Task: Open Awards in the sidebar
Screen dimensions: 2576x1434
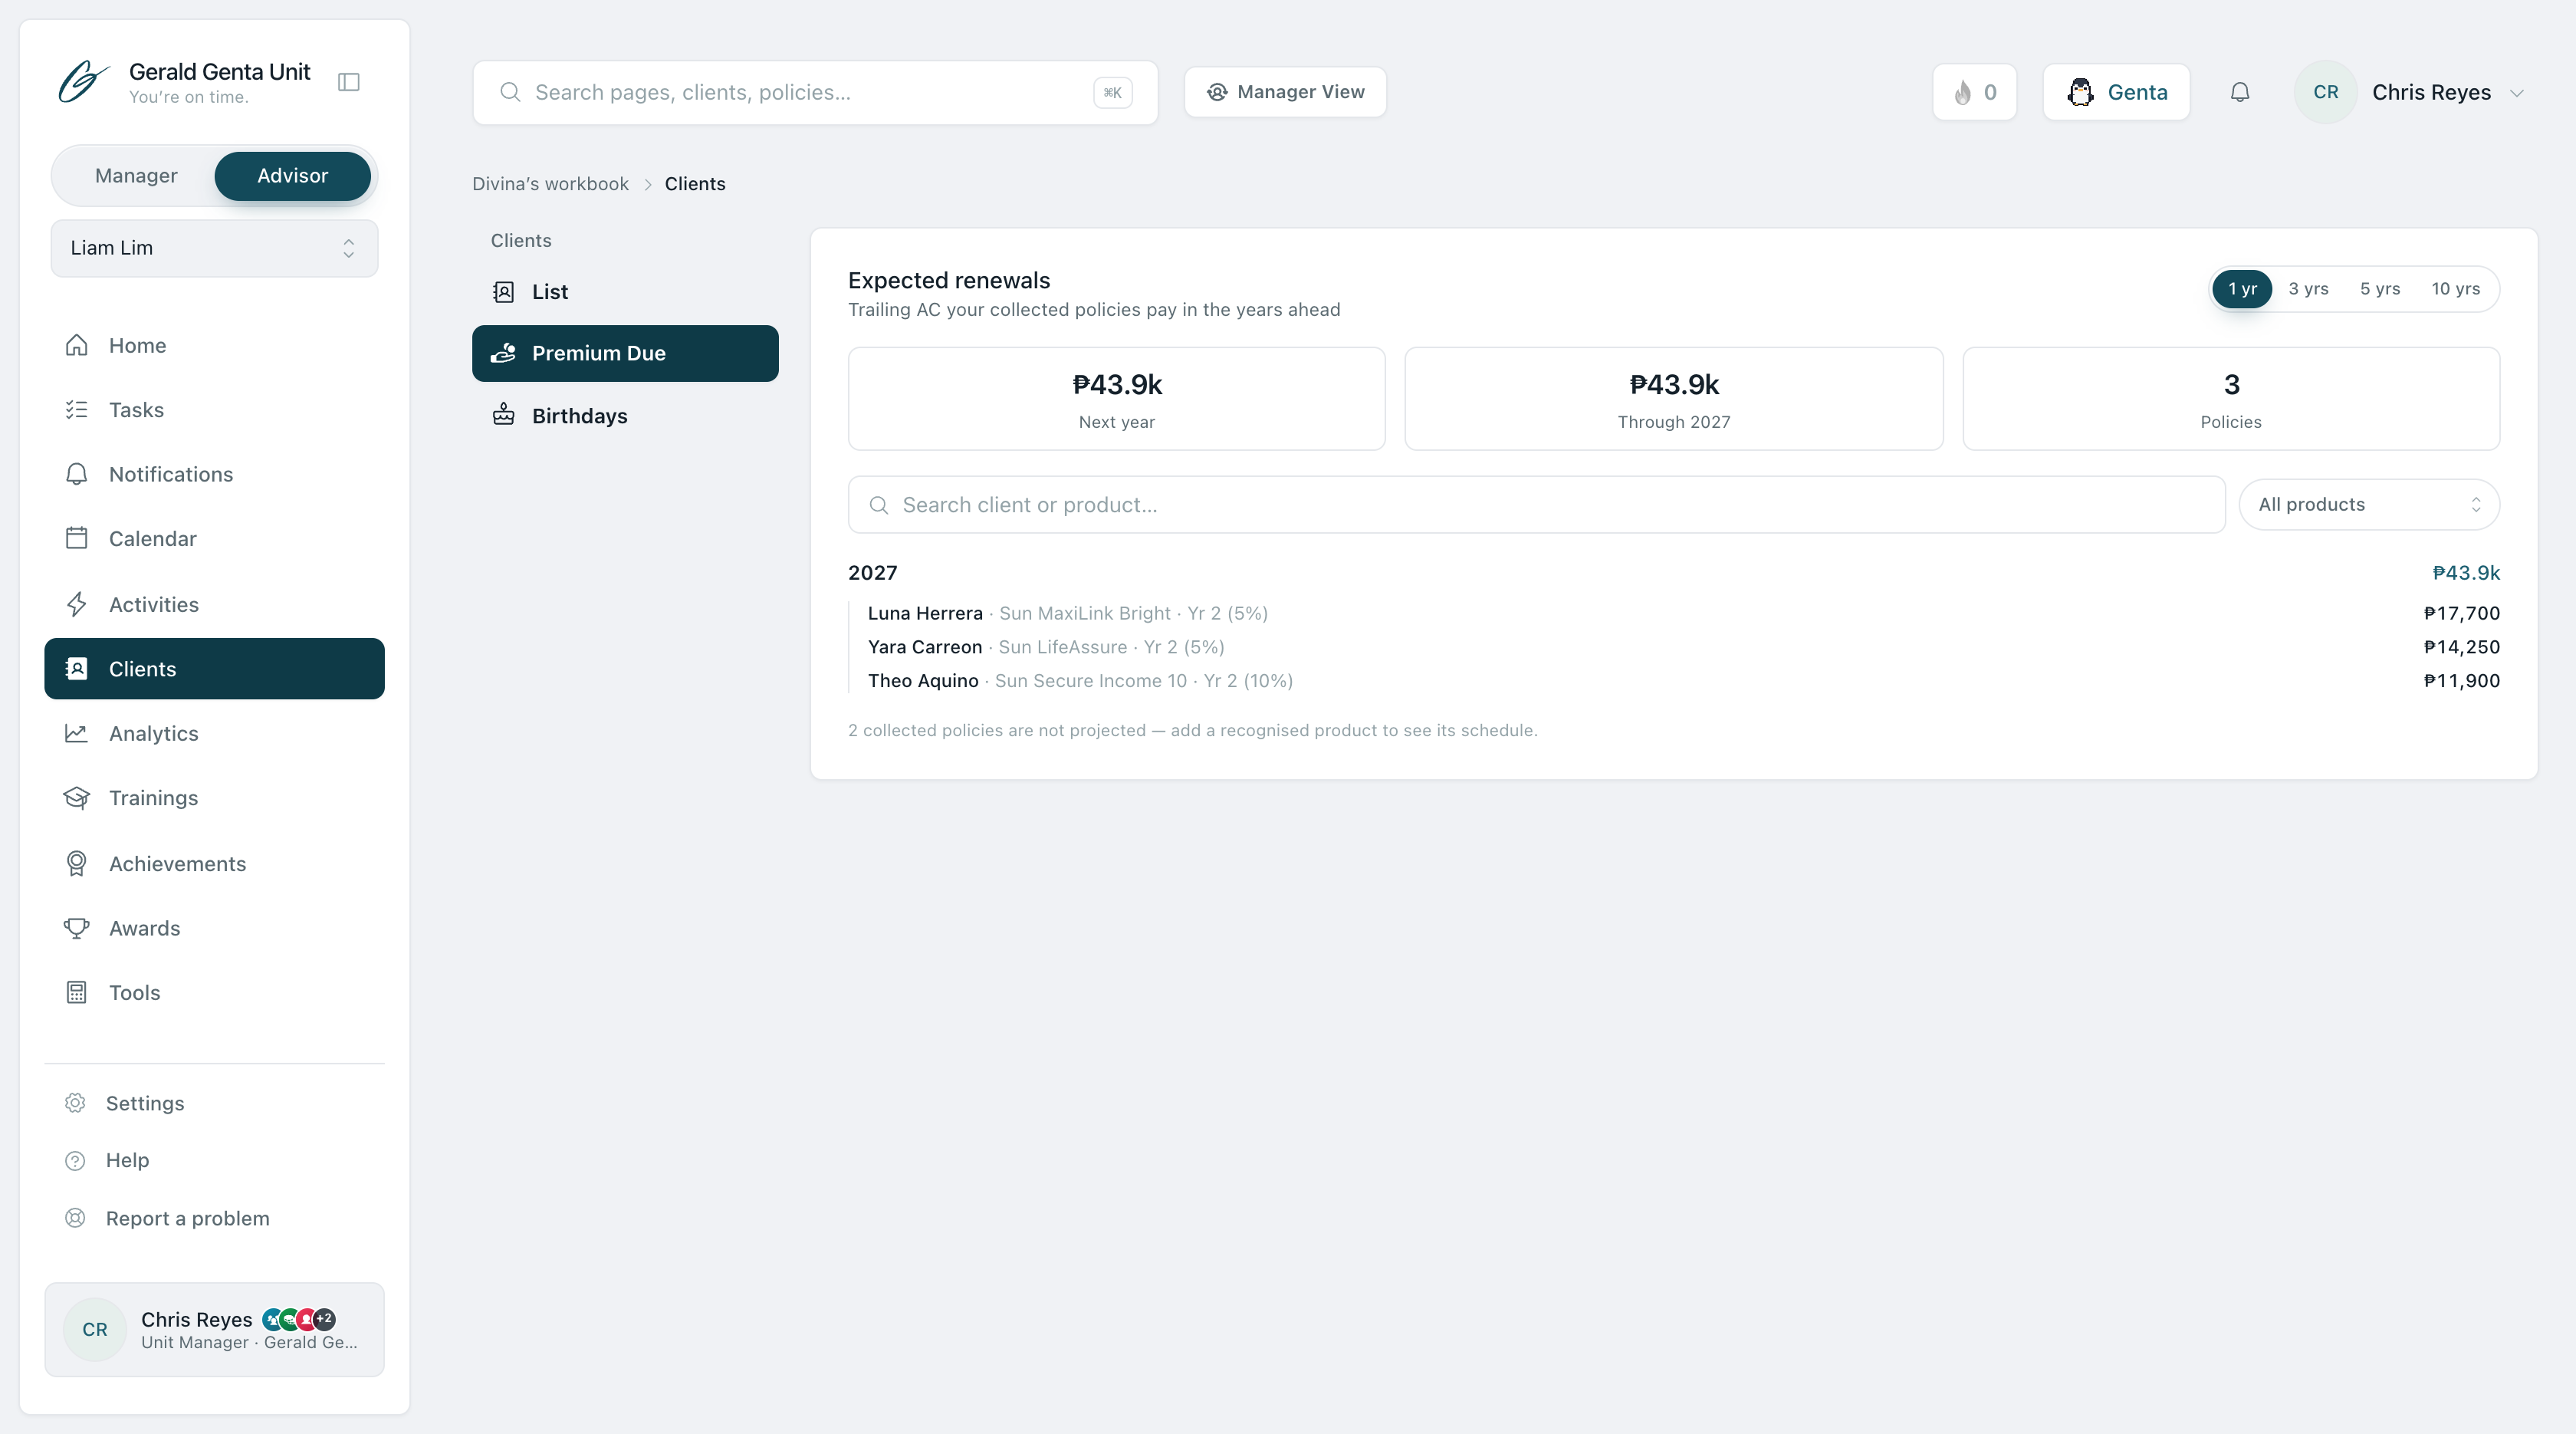Action: tap(214, 928)
